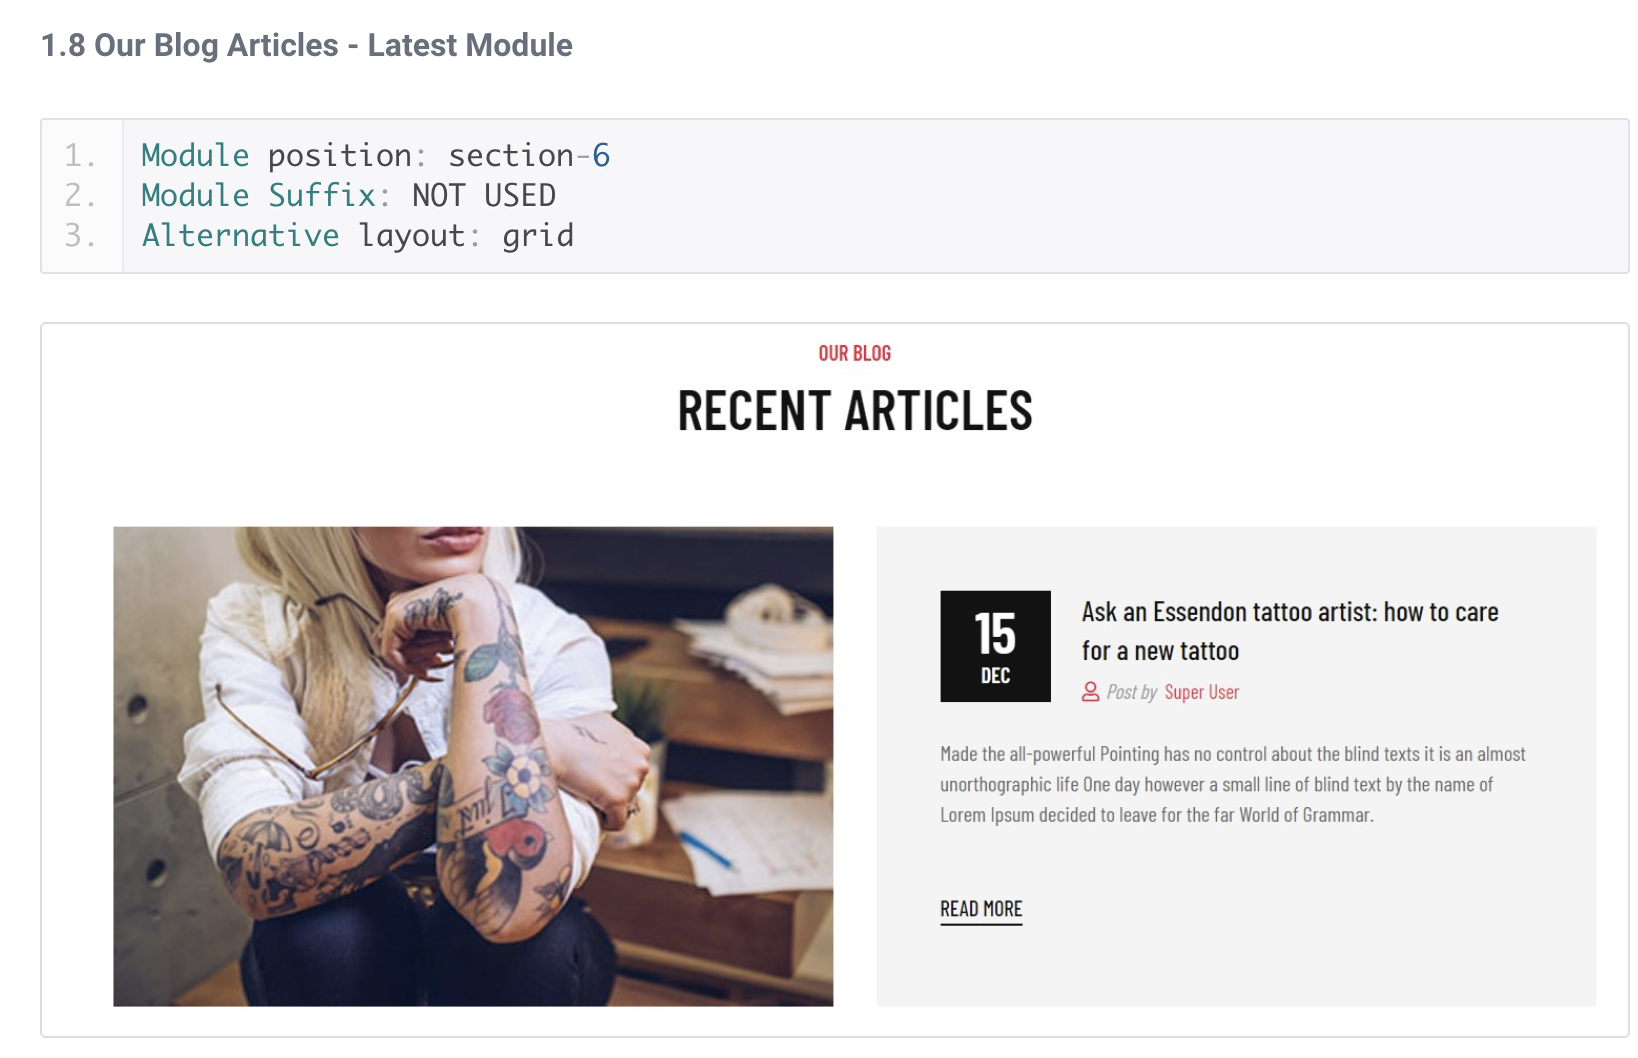Open article title about Essendon tattoo artist
Viewport: 1638px width, 1058px height.
coord(1289,631)
